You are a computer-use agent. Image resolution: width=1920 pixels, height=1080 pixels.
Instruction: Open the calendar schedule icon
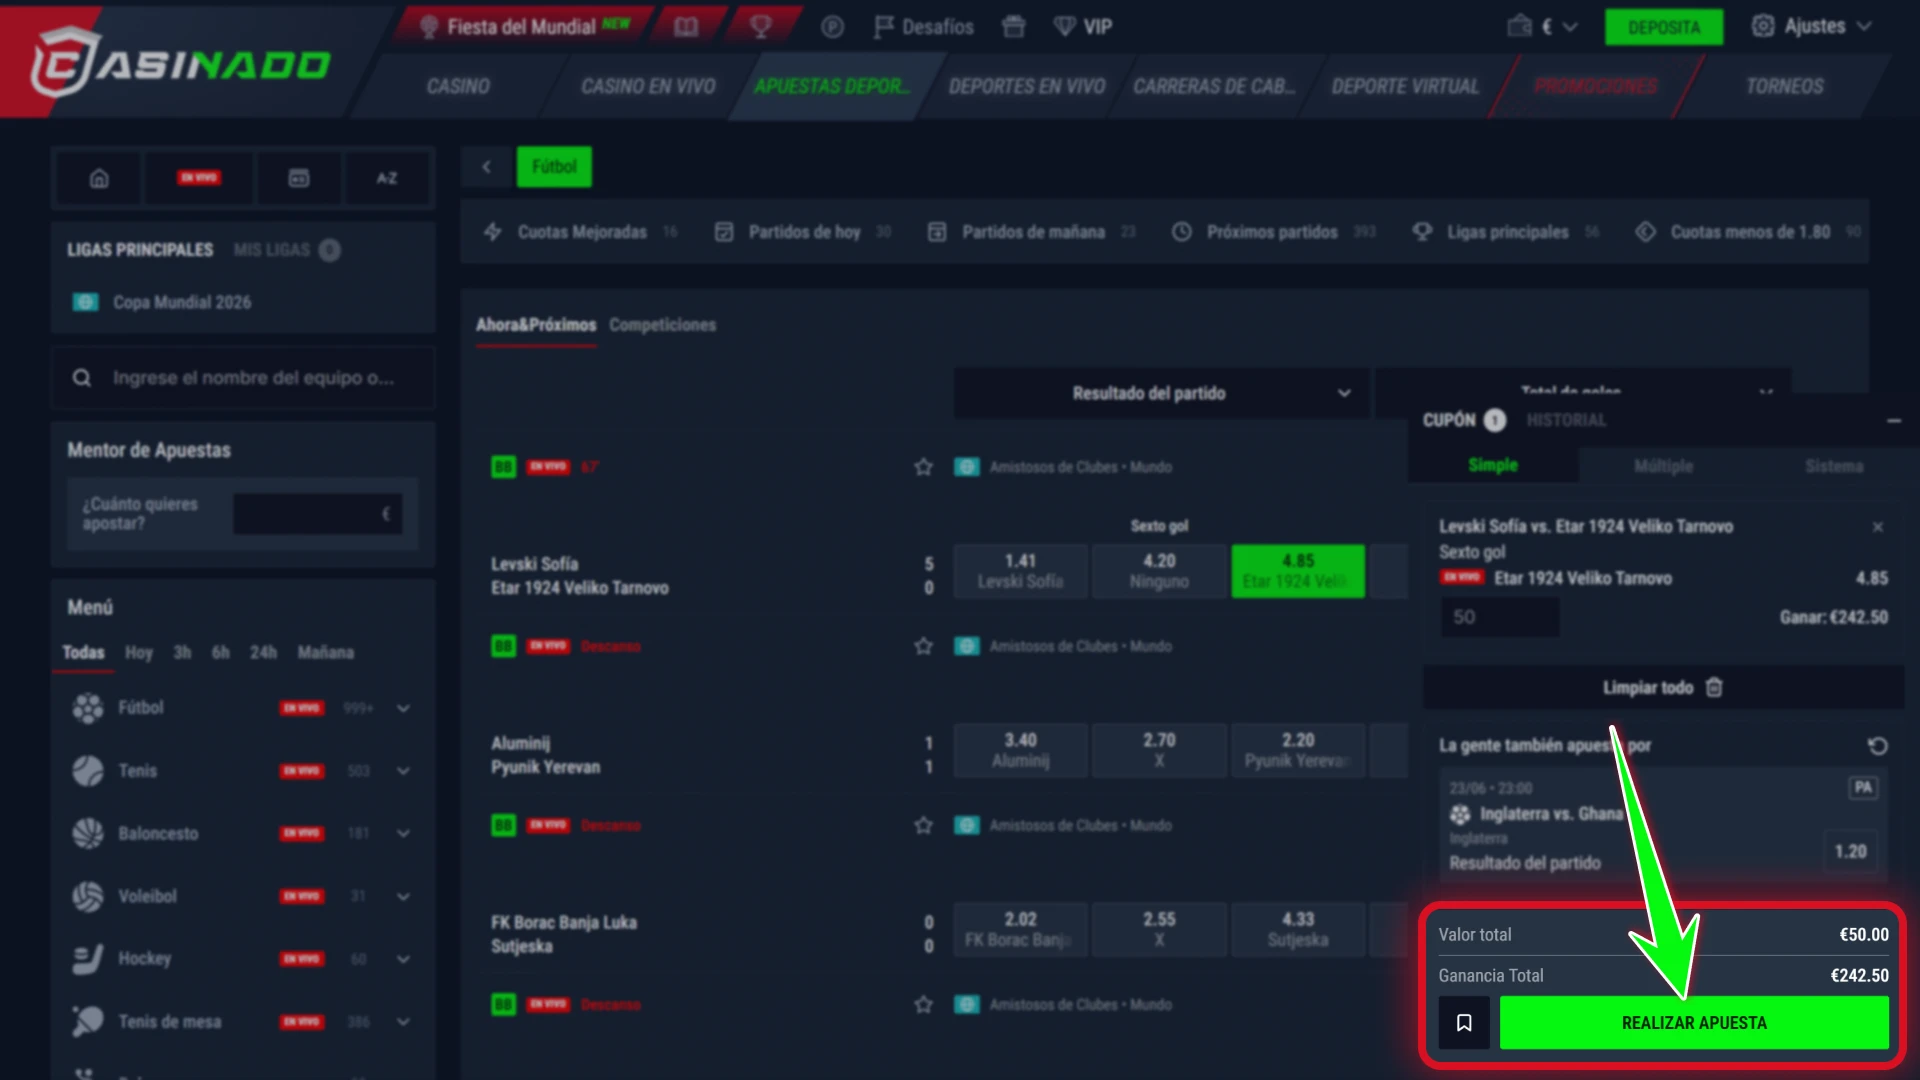coord(299,178)
